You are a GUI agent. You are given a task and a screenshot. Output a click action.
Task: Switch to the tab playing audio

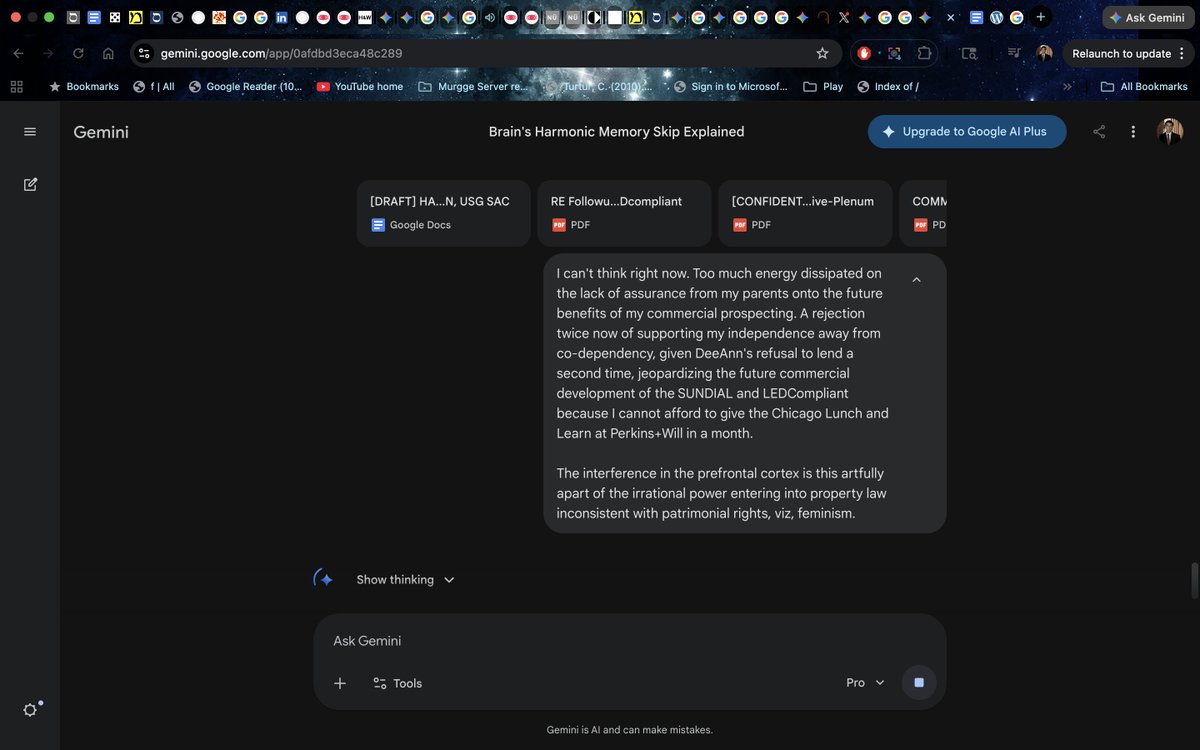point(490,17)
